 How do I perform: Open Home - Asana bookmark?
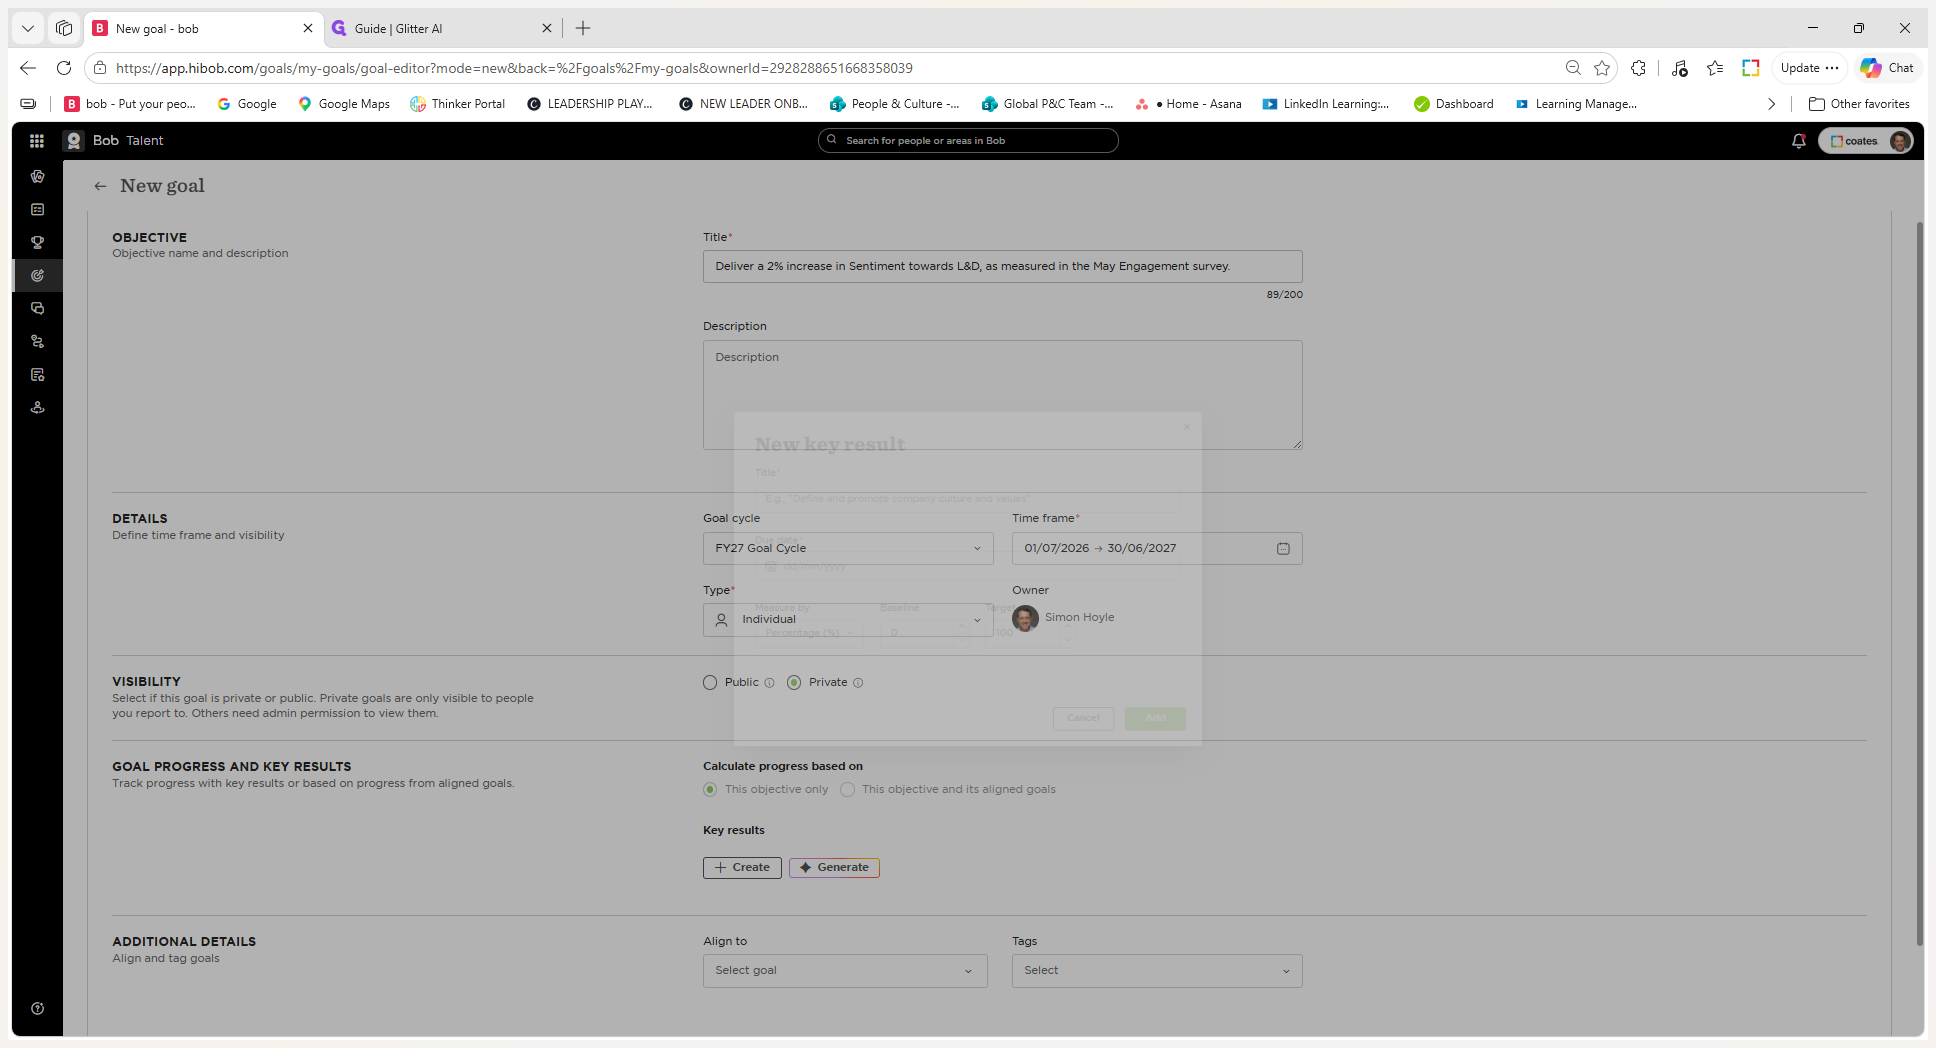tap(1188, 104)
